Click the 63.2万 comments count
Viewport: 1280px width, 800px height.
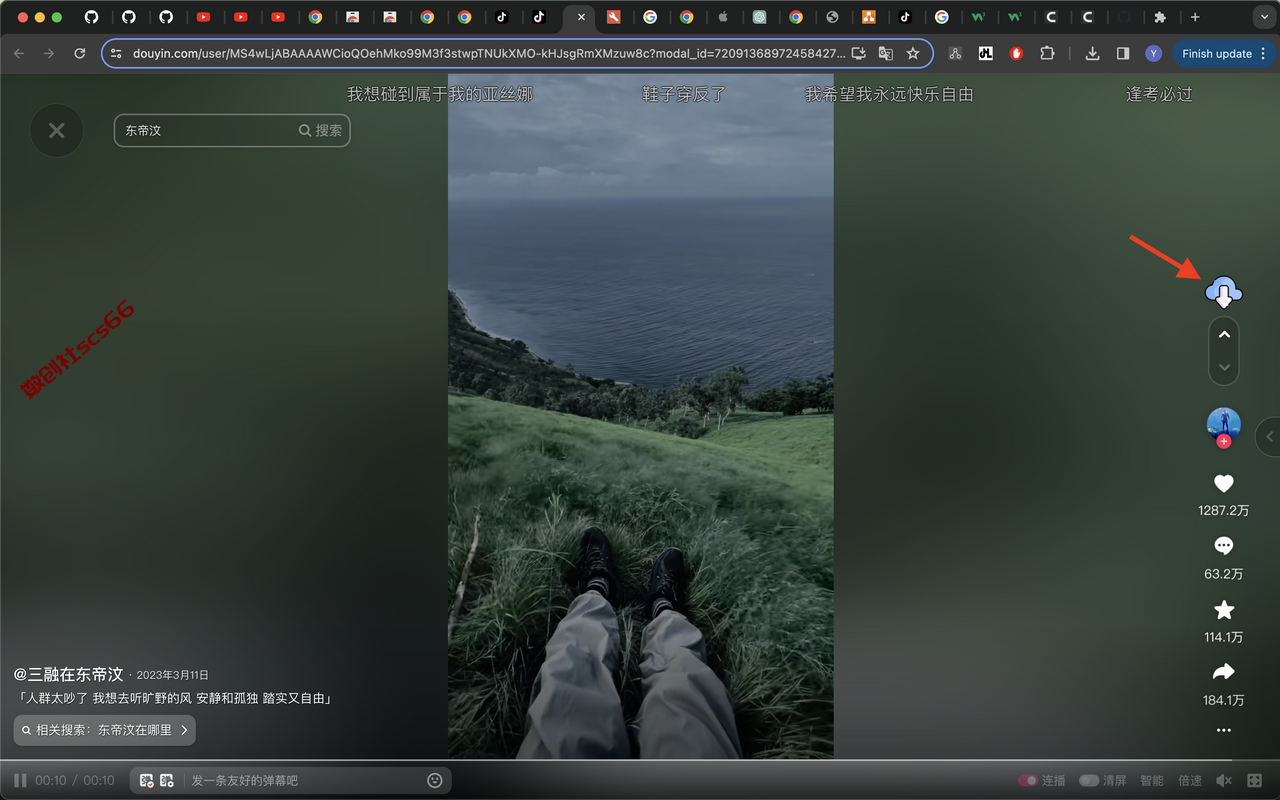tap(1223, 574)
